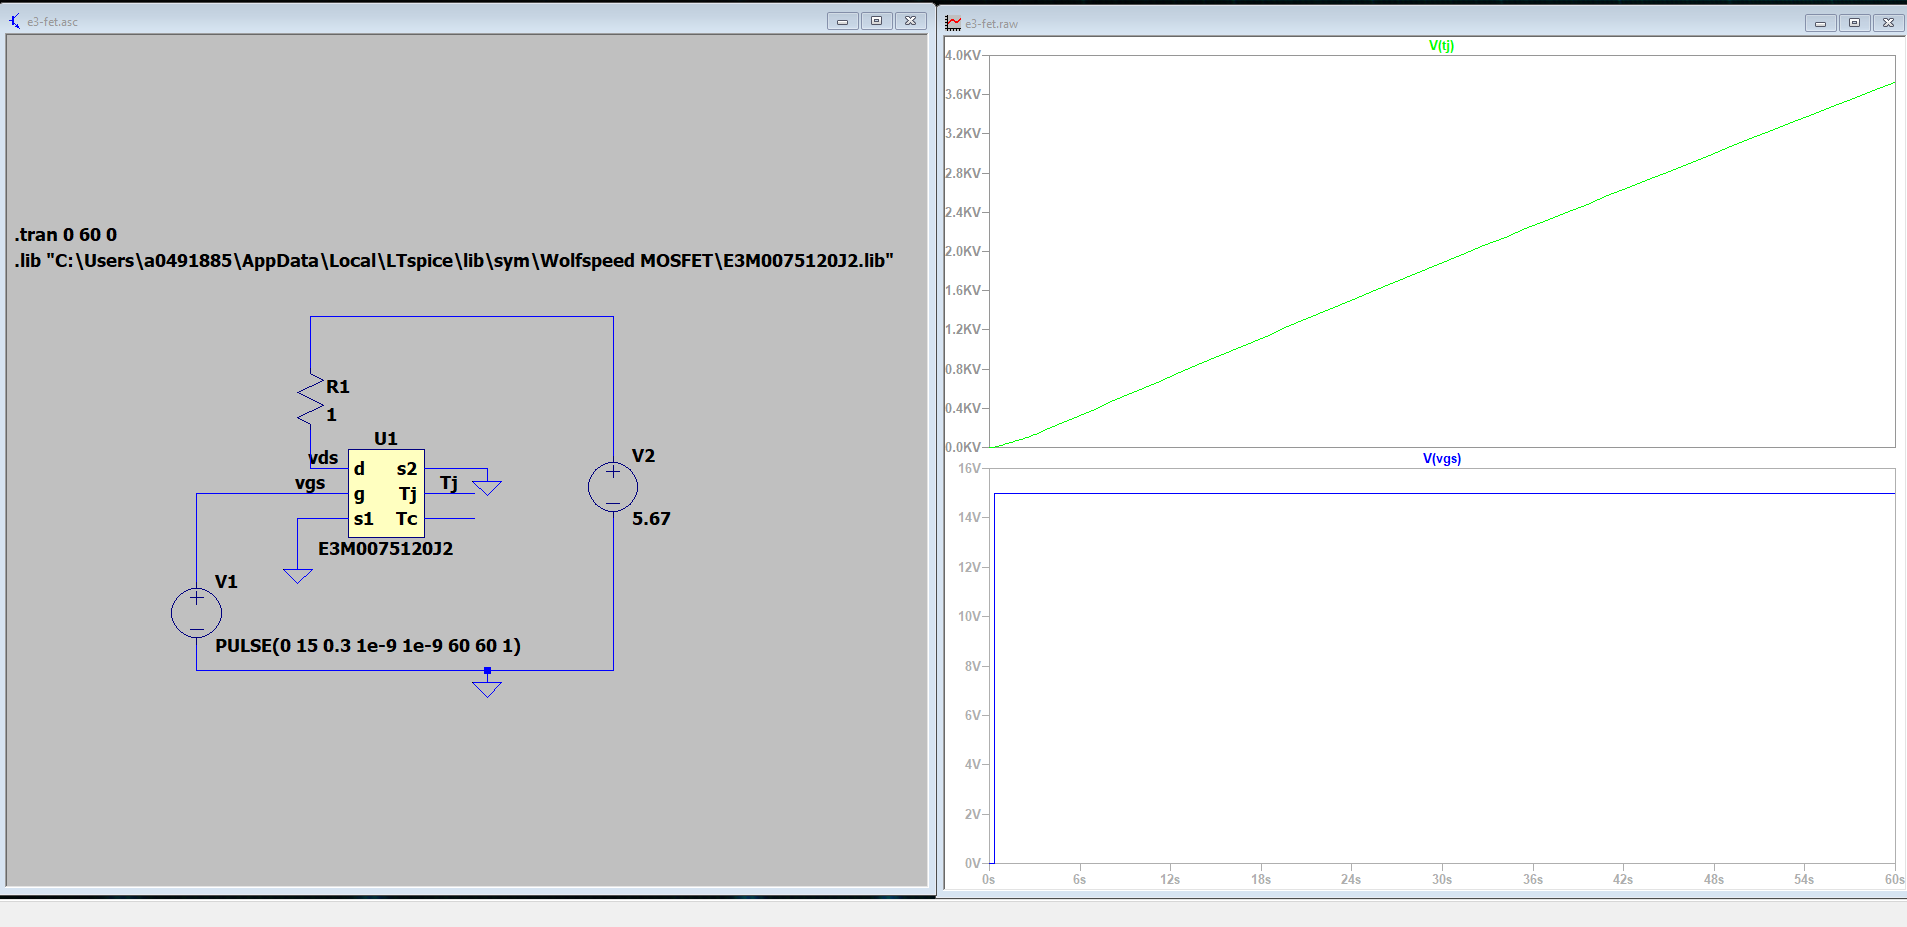Click the V2 reference designator label
Image resolution: width=1907 pixels, height=927 pixels.
[x=643, y=455]
